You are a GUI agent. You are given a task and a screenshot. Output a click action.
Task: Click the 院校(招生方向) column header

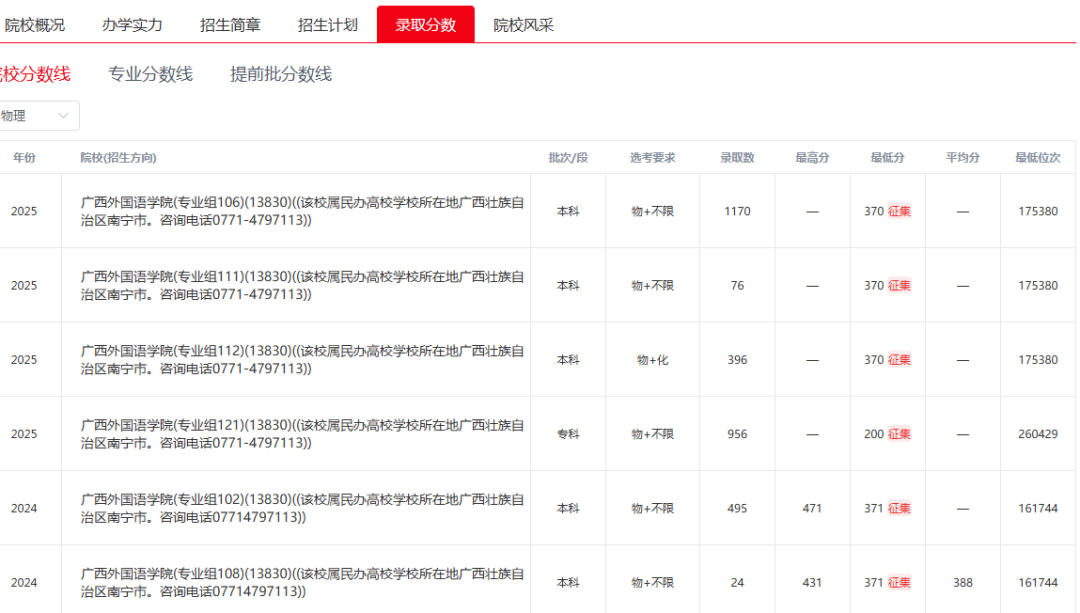click(x=118, y=158)
